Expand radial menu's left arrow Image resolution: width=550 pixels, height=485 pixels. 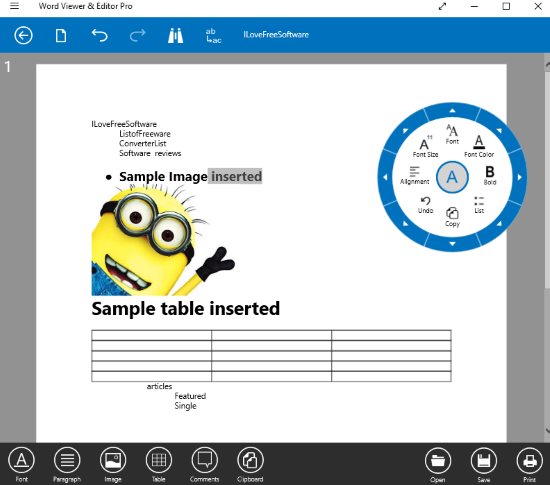(x=385, y=177)
